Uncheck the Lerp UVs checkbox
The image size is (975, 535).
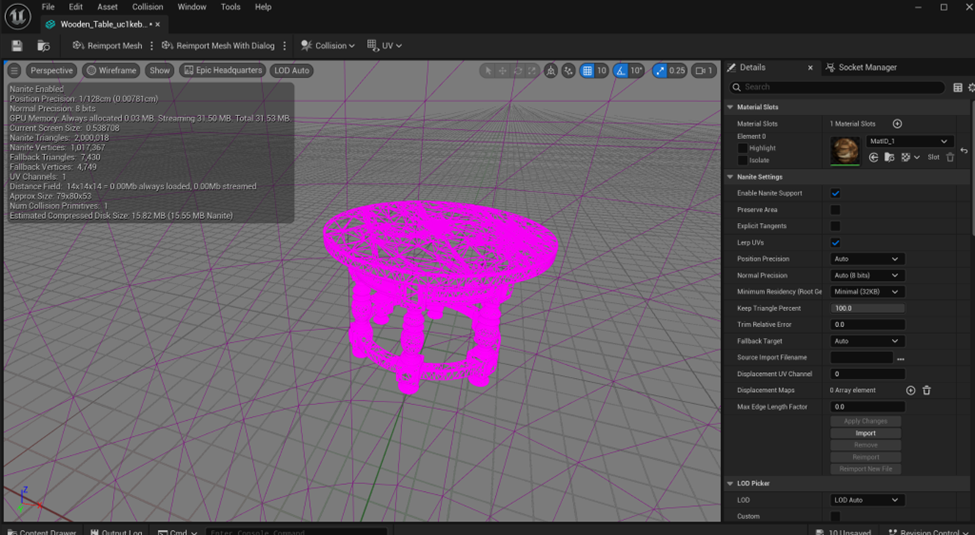pos(835,243)
